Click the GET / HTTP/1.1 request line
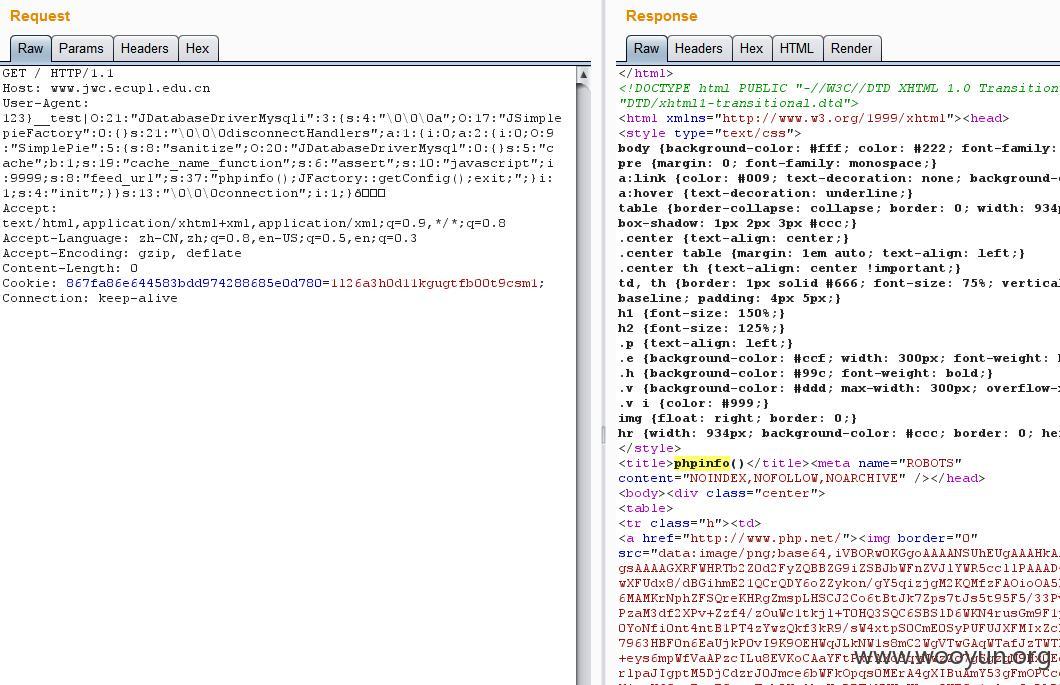The height and width of the screenshot is (685, 1060). [x=58, y=73]
